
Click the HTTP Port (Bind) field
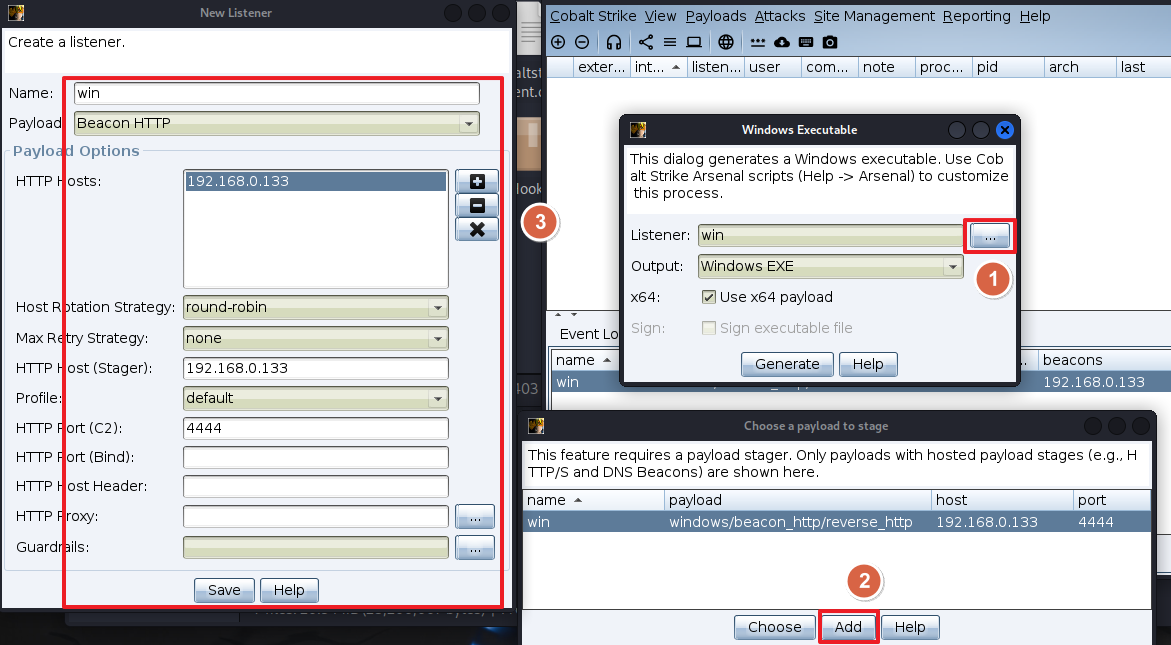coord(316,458)
